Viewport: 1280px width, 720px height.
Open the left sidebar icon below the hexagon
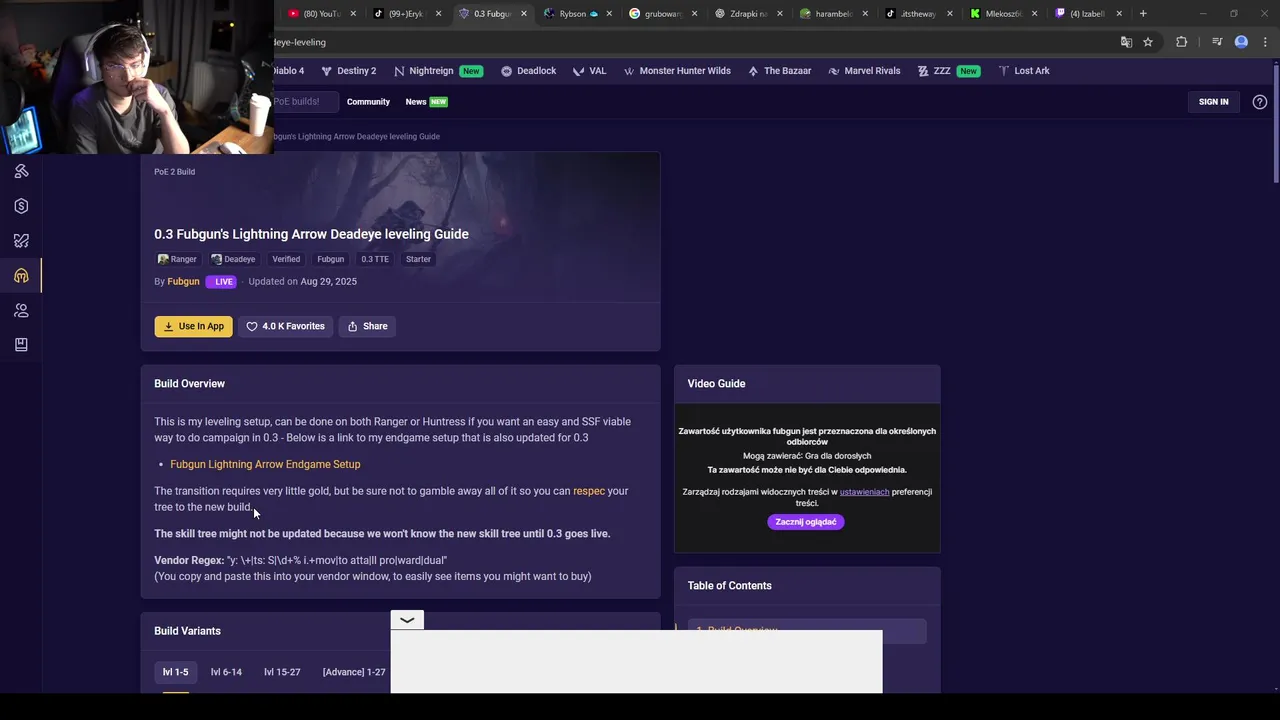click(21, 241)
